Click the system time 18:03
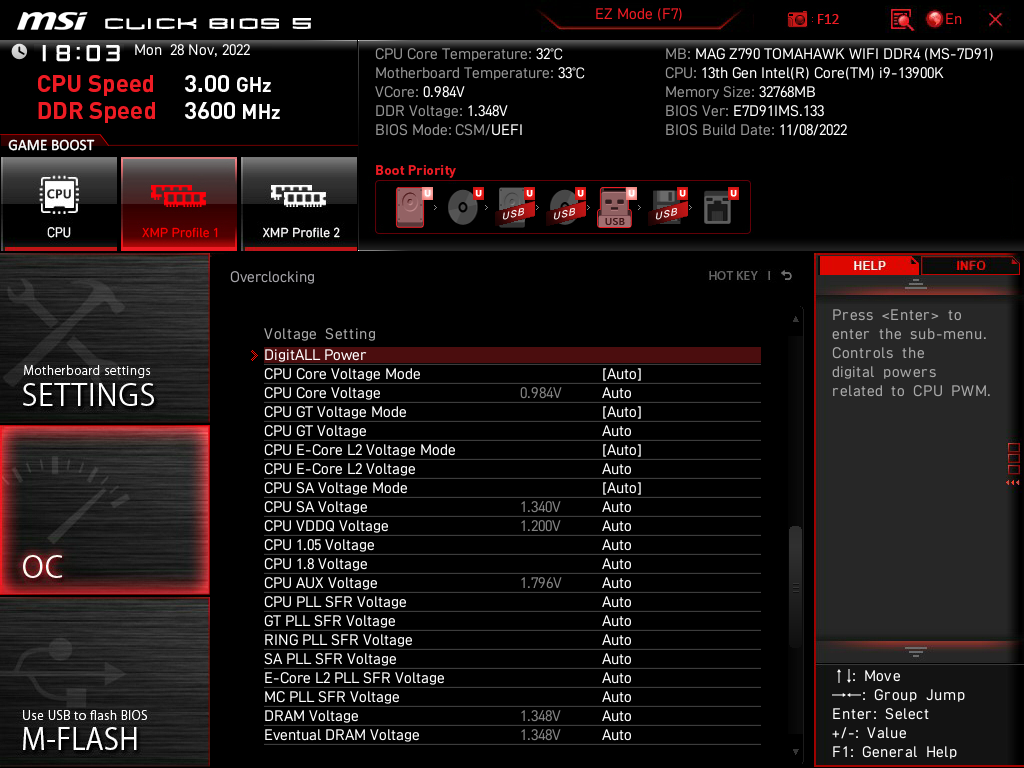Viewport: 1024px width, 768px height. [x=81, y=53]
